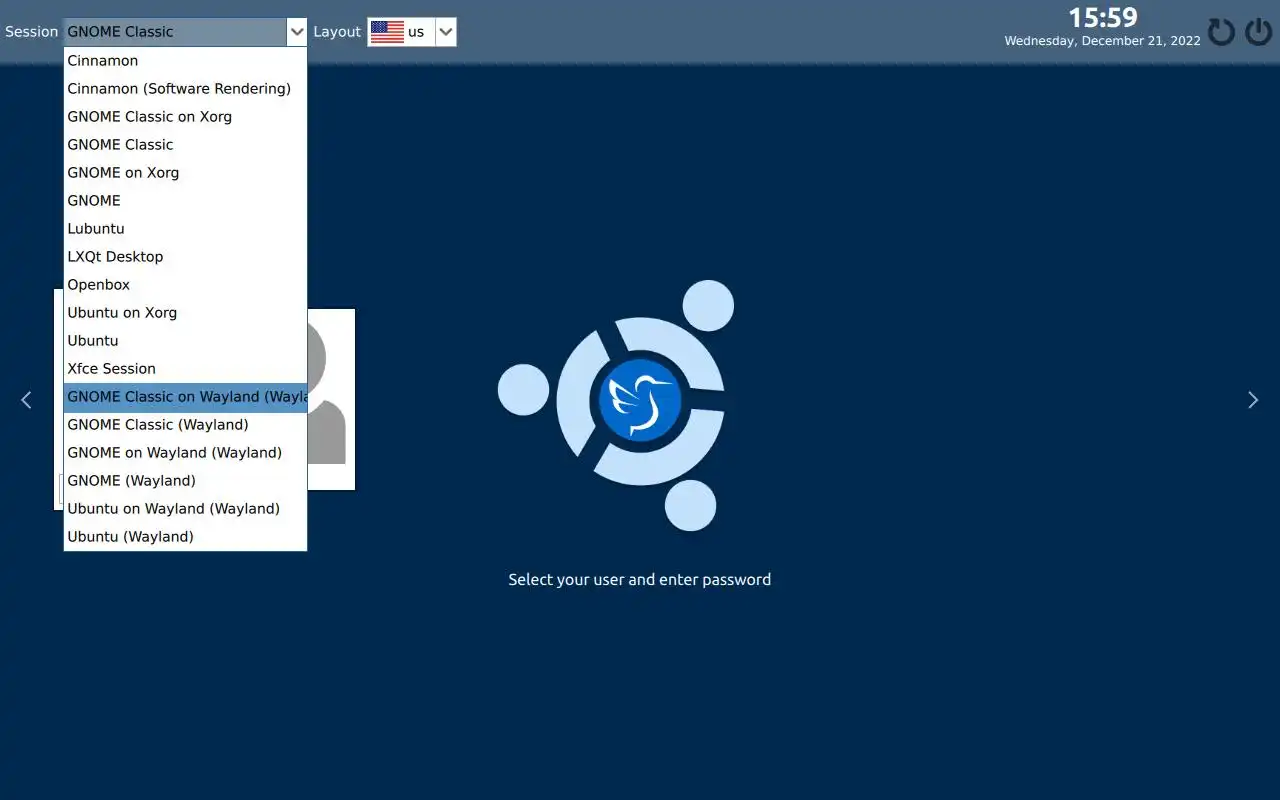This screenshot has height=800, width=1280.
Task: Choose the plain GNOME Classic entry
Action: pyautogui.click(x=185, y=145)
